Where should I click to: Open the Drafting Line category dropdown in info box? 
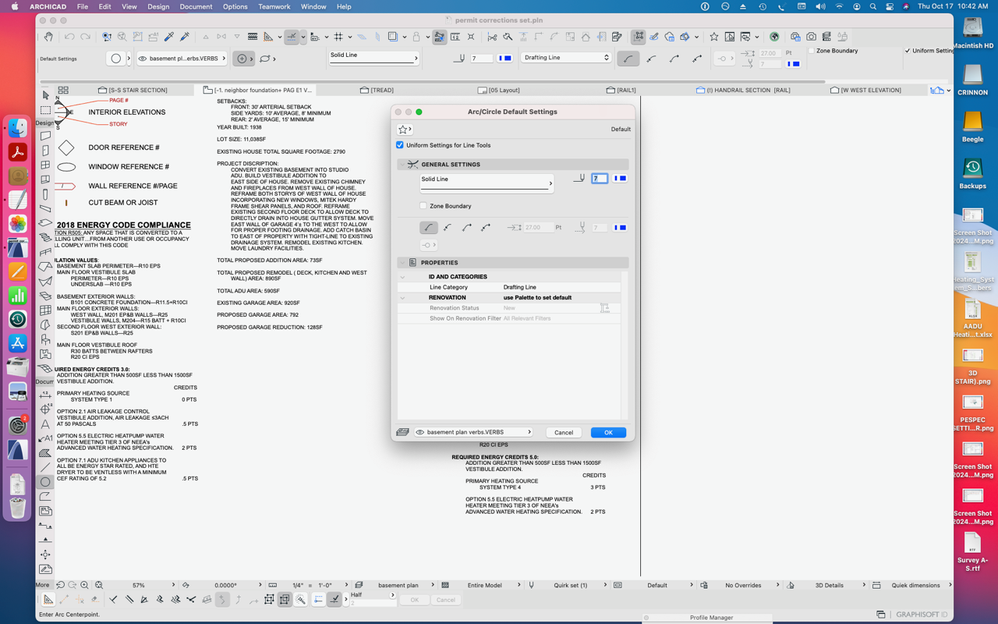click(566, 57)
